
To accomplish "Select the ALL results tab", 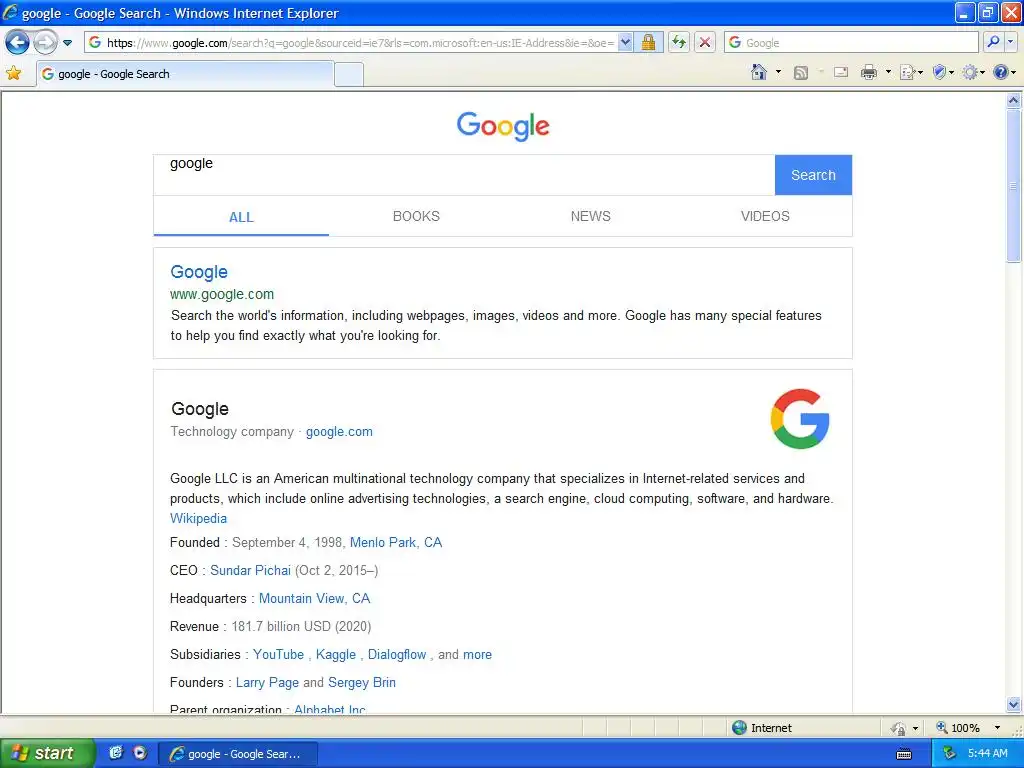I will (x=241, y=217).
